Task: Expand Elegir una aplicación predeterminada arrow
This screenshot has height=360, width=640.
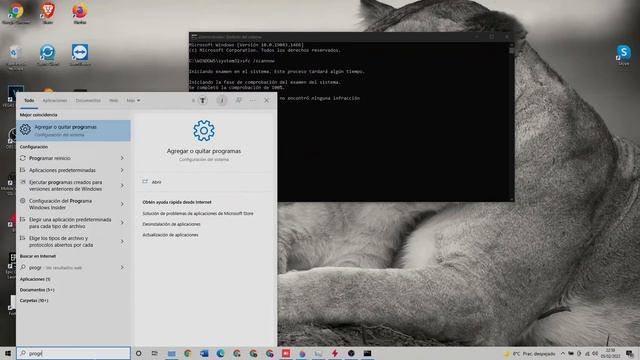Action: 122,223
